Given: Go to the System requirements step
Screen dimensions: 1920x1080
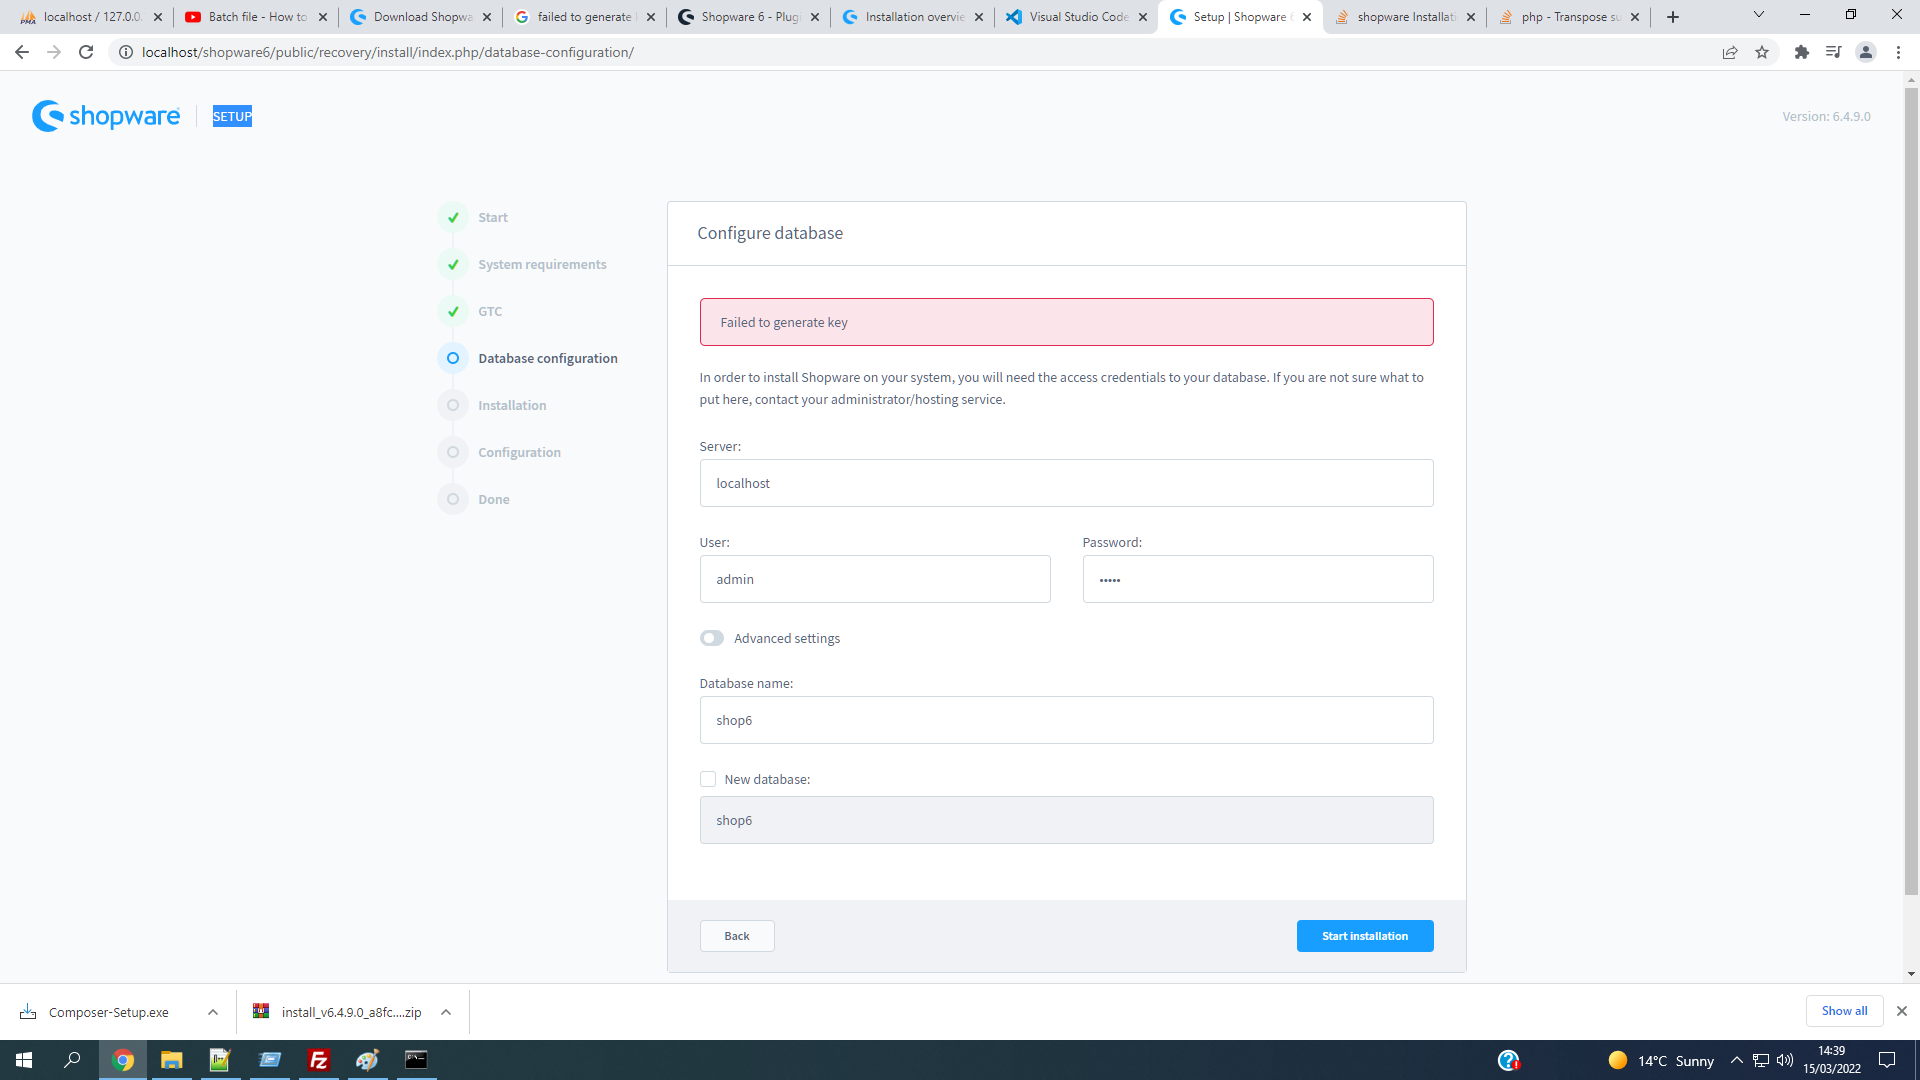Looking at the screenshot, I should [x=542, y=264].
